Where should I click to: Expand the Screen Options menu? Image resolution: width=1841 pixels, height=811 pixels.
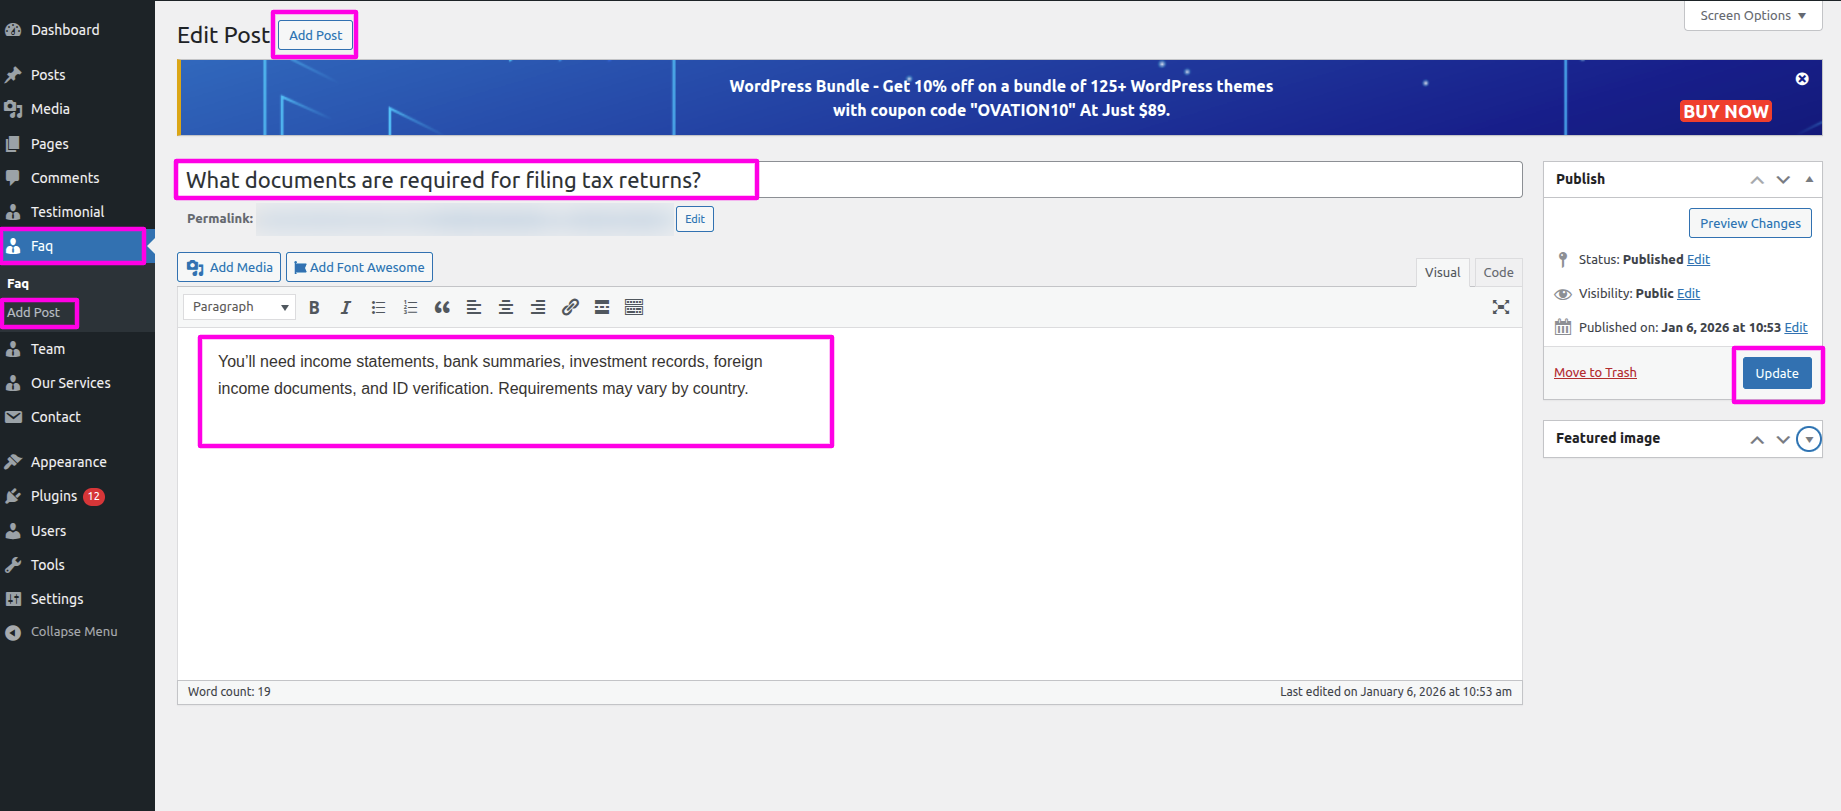click(x=1753, y=16)
